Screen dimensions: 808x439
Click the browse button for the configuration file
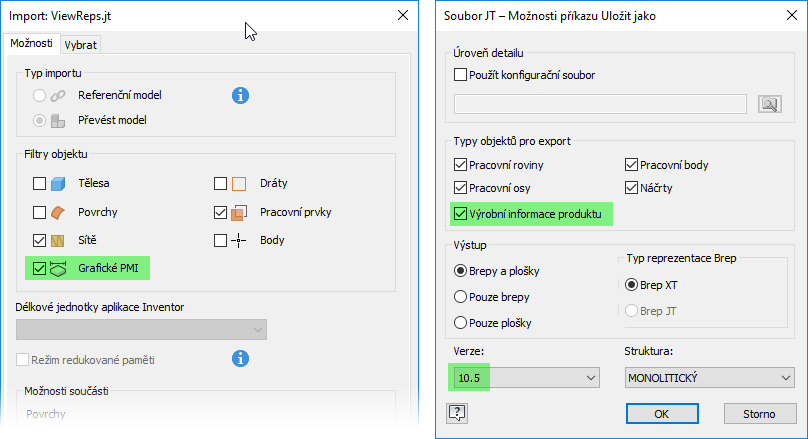point(769,104)
